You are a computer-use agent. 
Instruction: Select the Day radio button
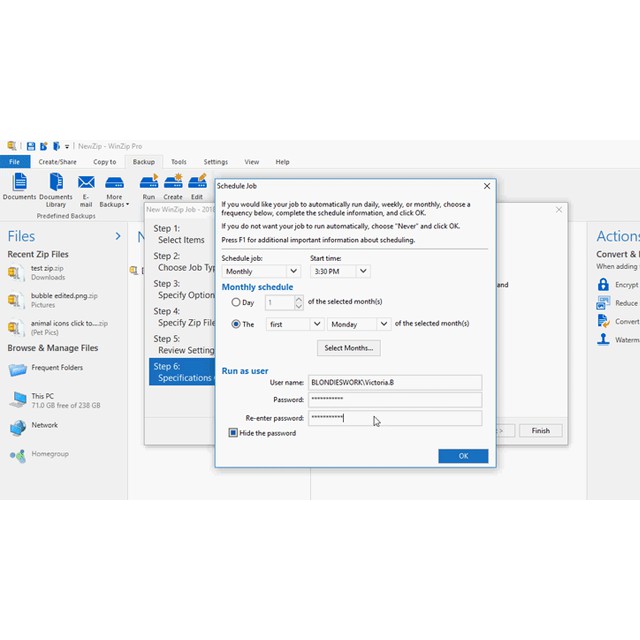(236, 302)
